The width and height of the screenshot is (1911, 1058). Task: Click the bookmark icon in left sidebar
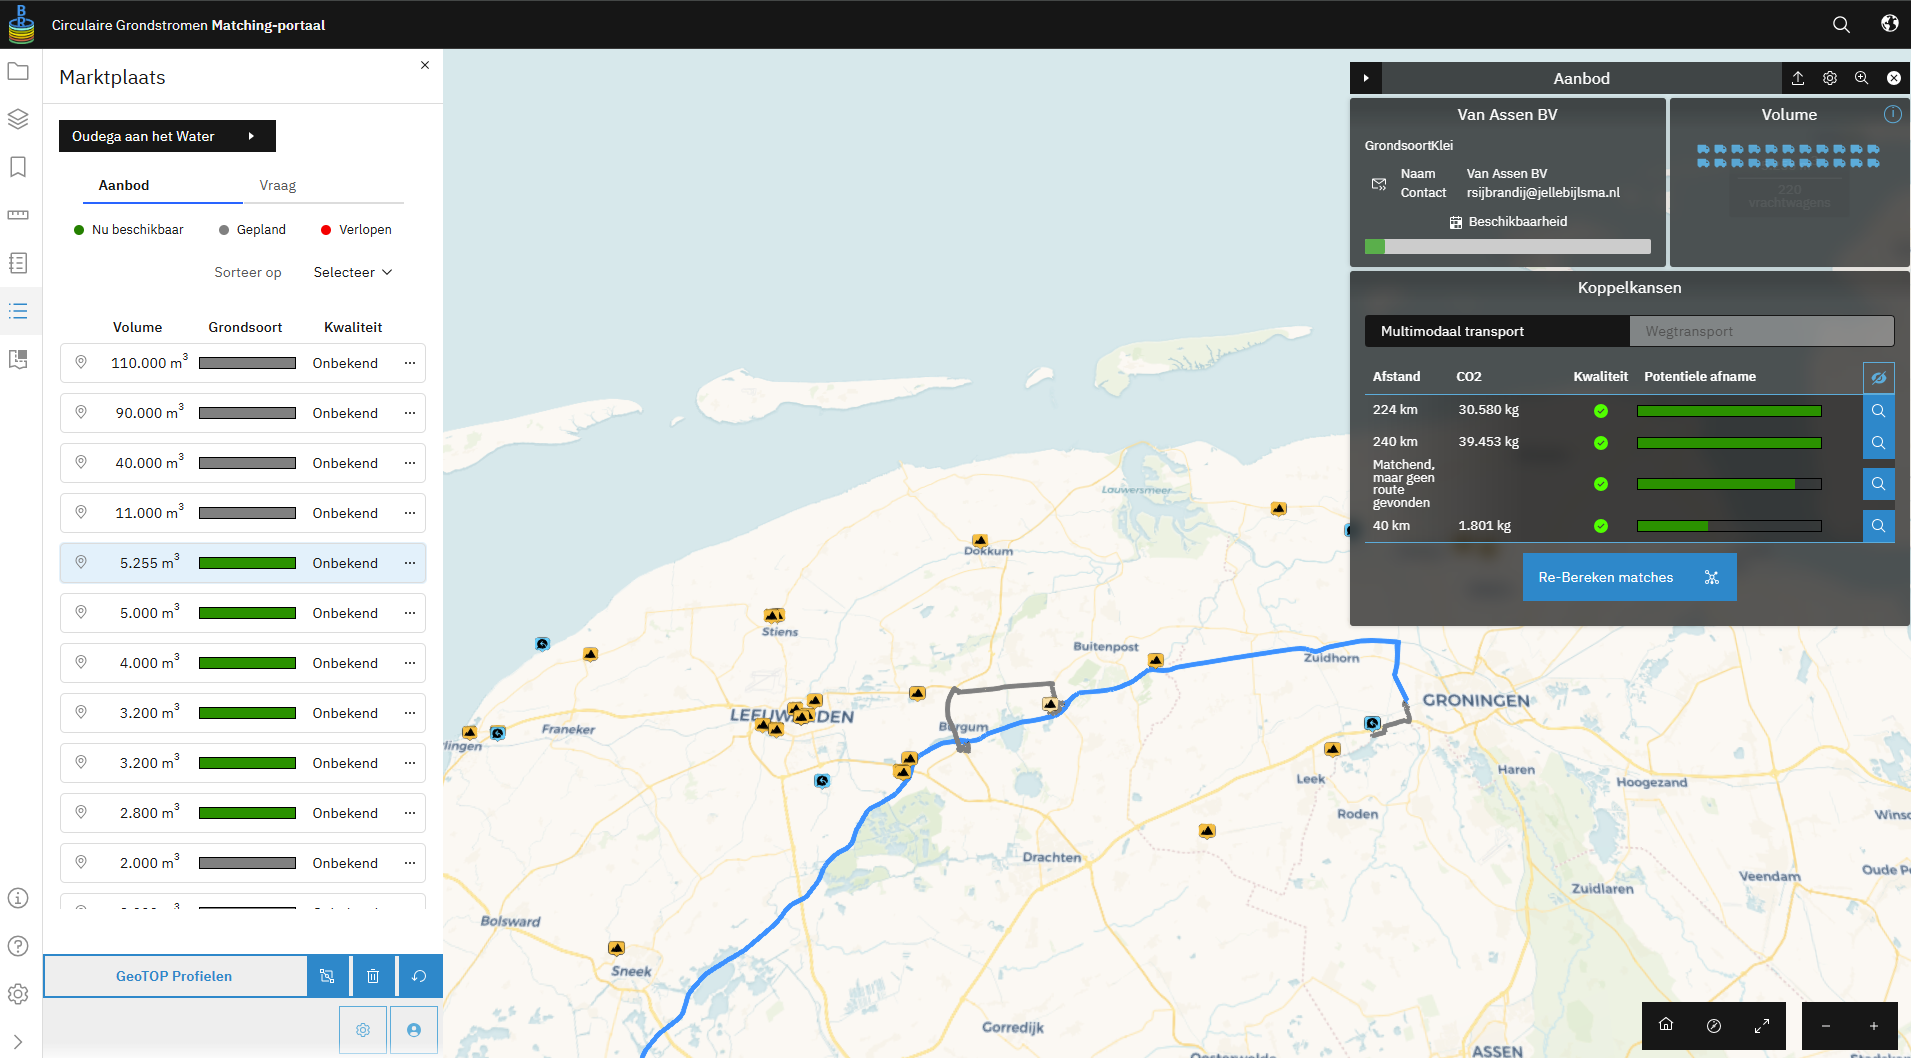tap(18, 167)
